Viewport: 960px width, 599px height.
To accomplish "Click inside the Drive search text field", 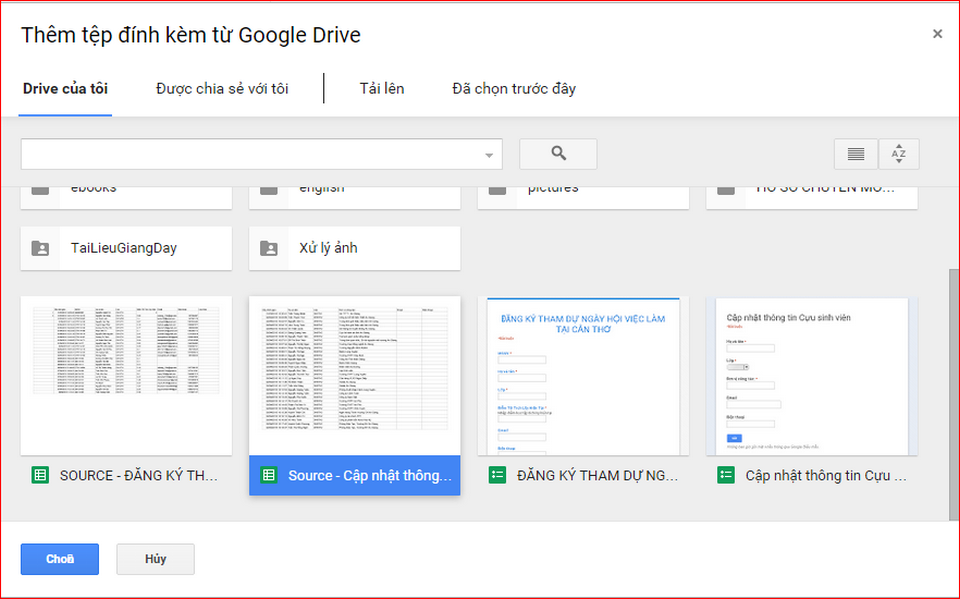I will 250,154.
